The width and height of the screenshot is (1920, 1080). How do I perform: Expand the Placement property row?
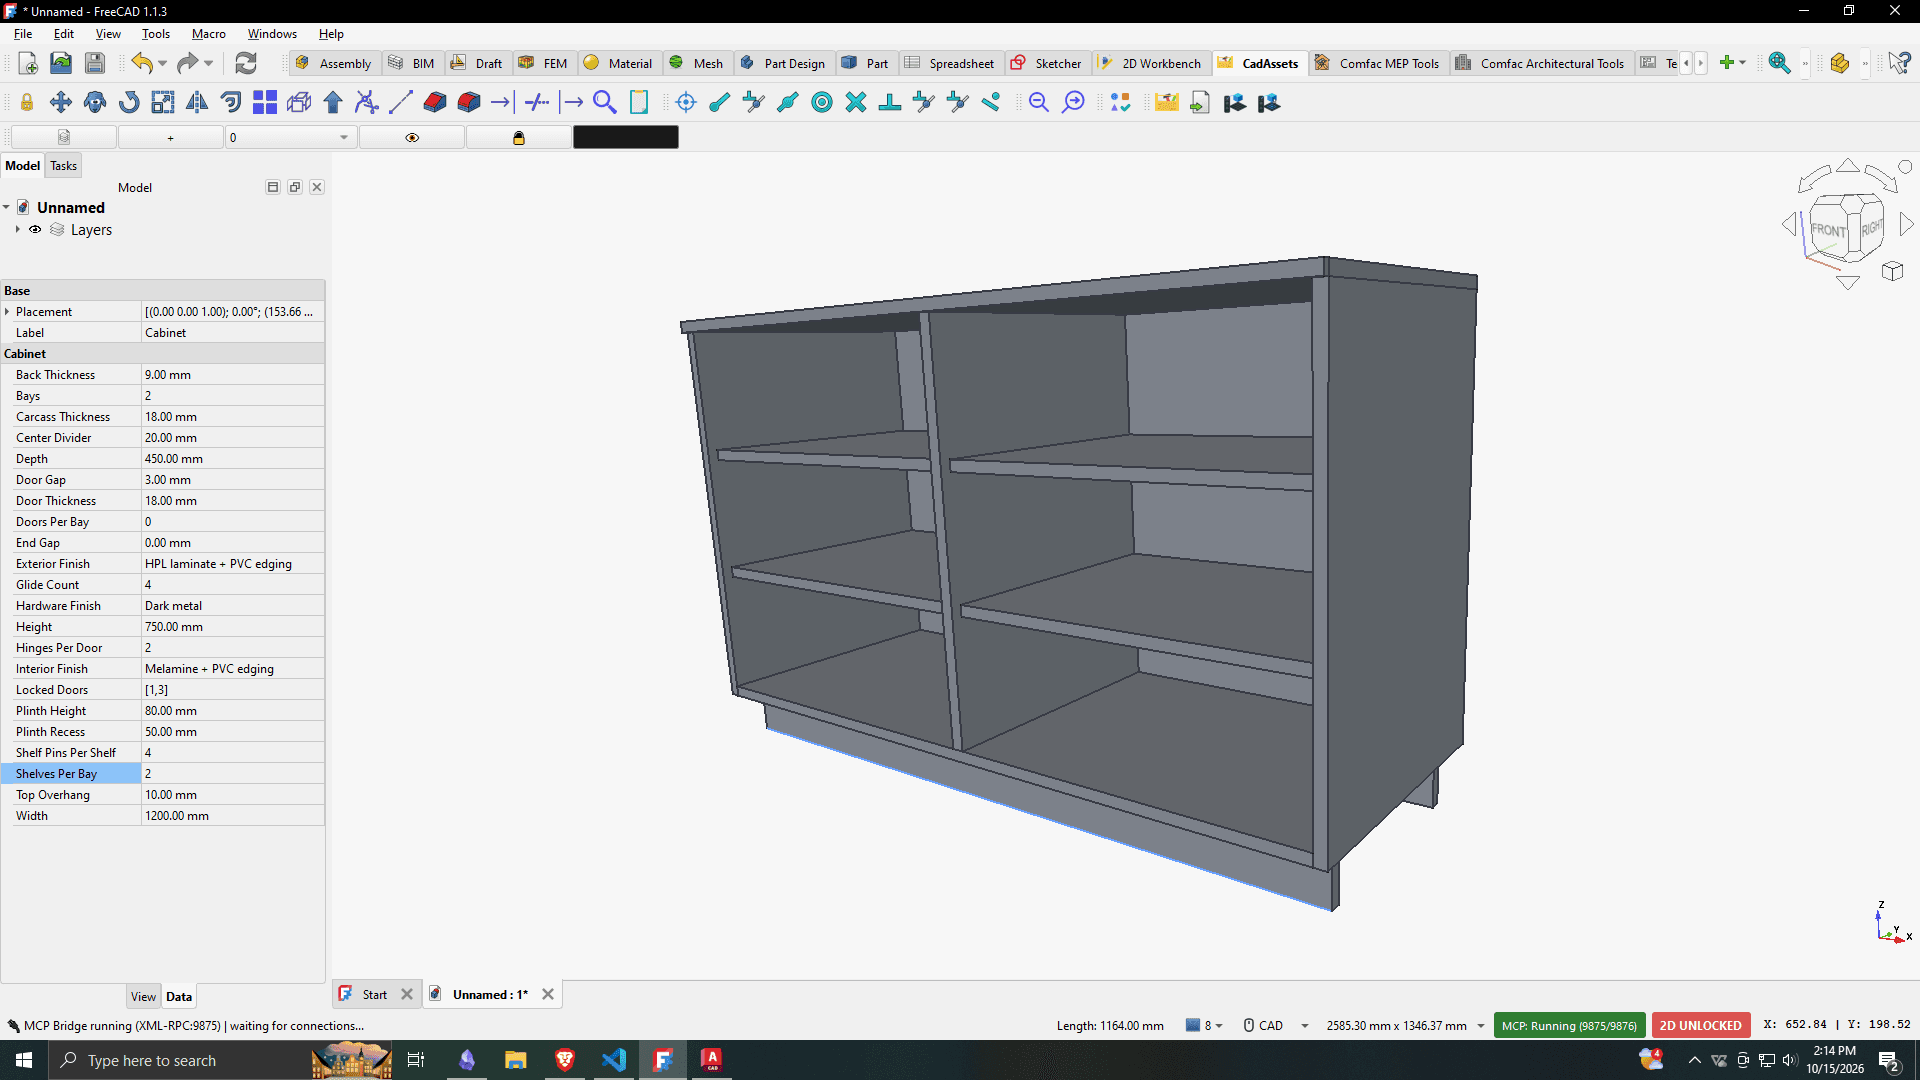(7, 312)
